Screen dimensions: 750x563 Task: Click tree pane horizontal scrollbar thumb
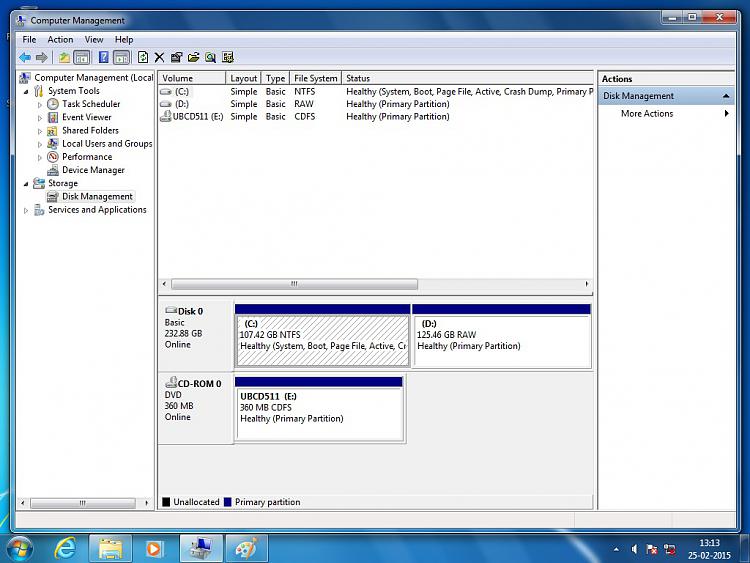click(x=83, y=503)
